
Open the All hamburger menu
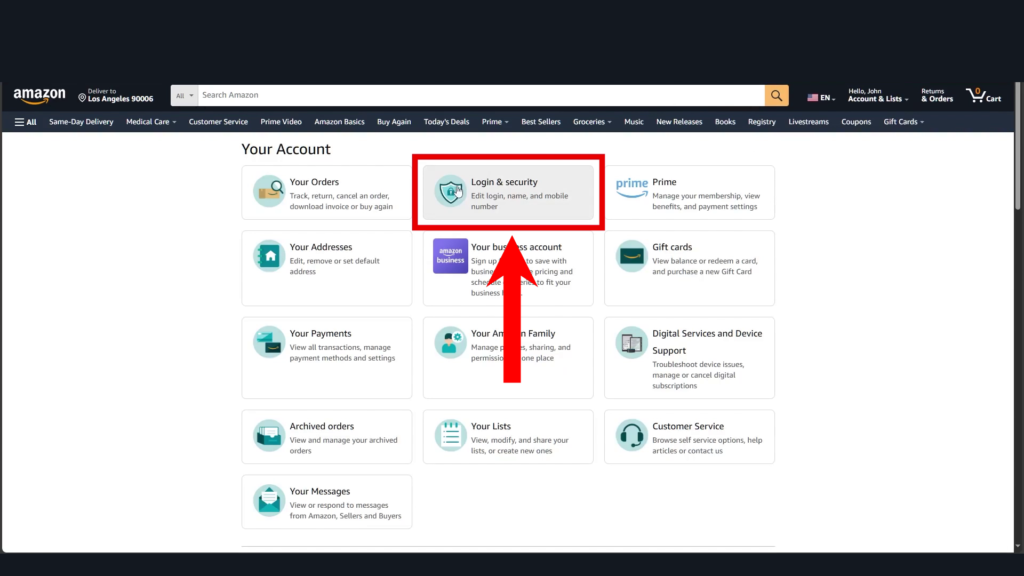(x=25, y=122)
